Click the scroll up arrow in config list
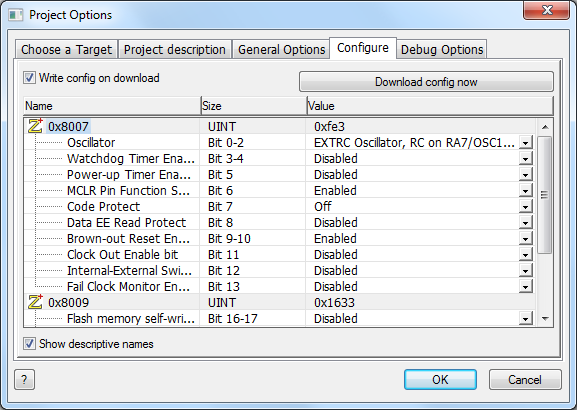577x410 pixels. tap(545, 127)
